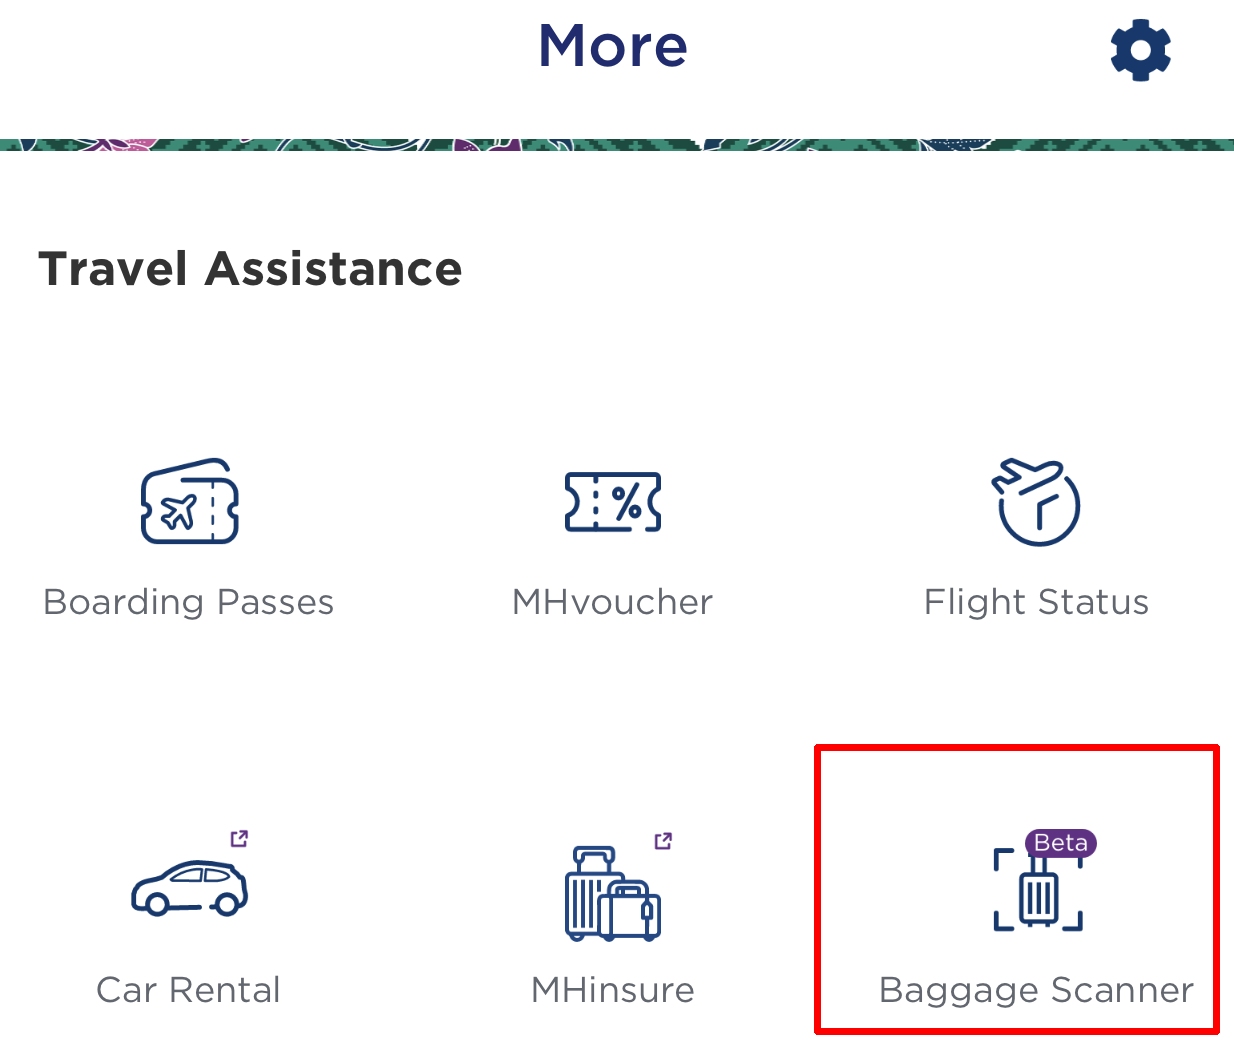Click external link arrow above Car Rental
Screen dimensions: 1234x1059
(x=239, y=838)
